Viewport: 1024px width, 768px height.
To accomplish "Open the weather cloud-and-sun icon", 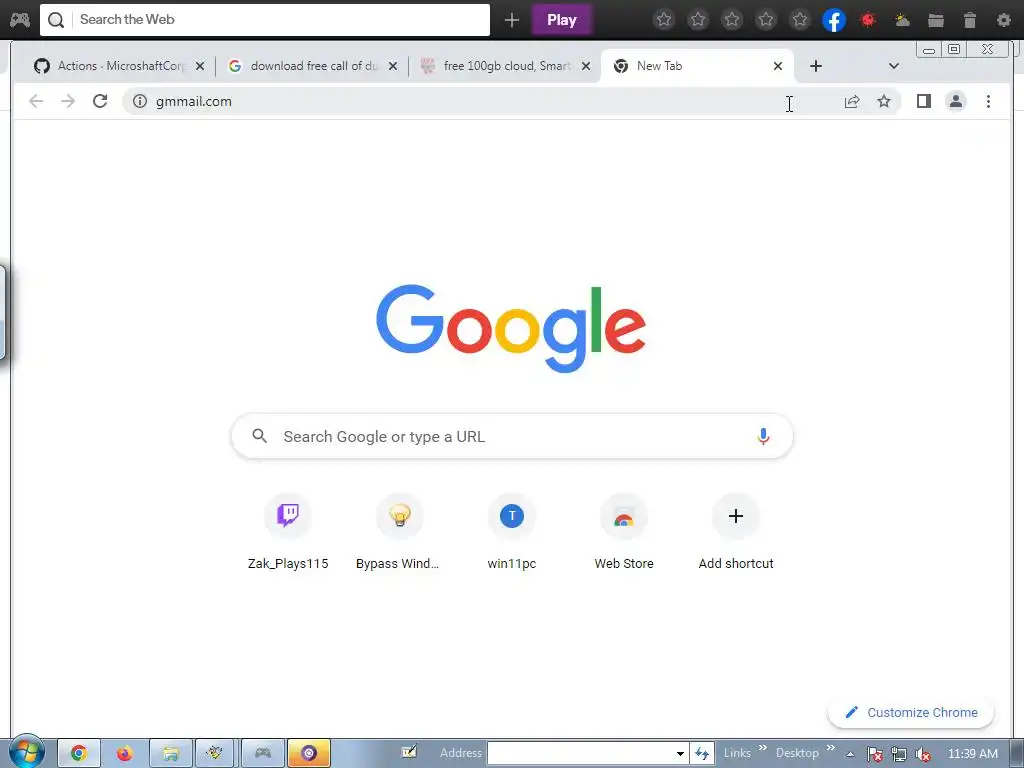I will click(x=902, y=20).
